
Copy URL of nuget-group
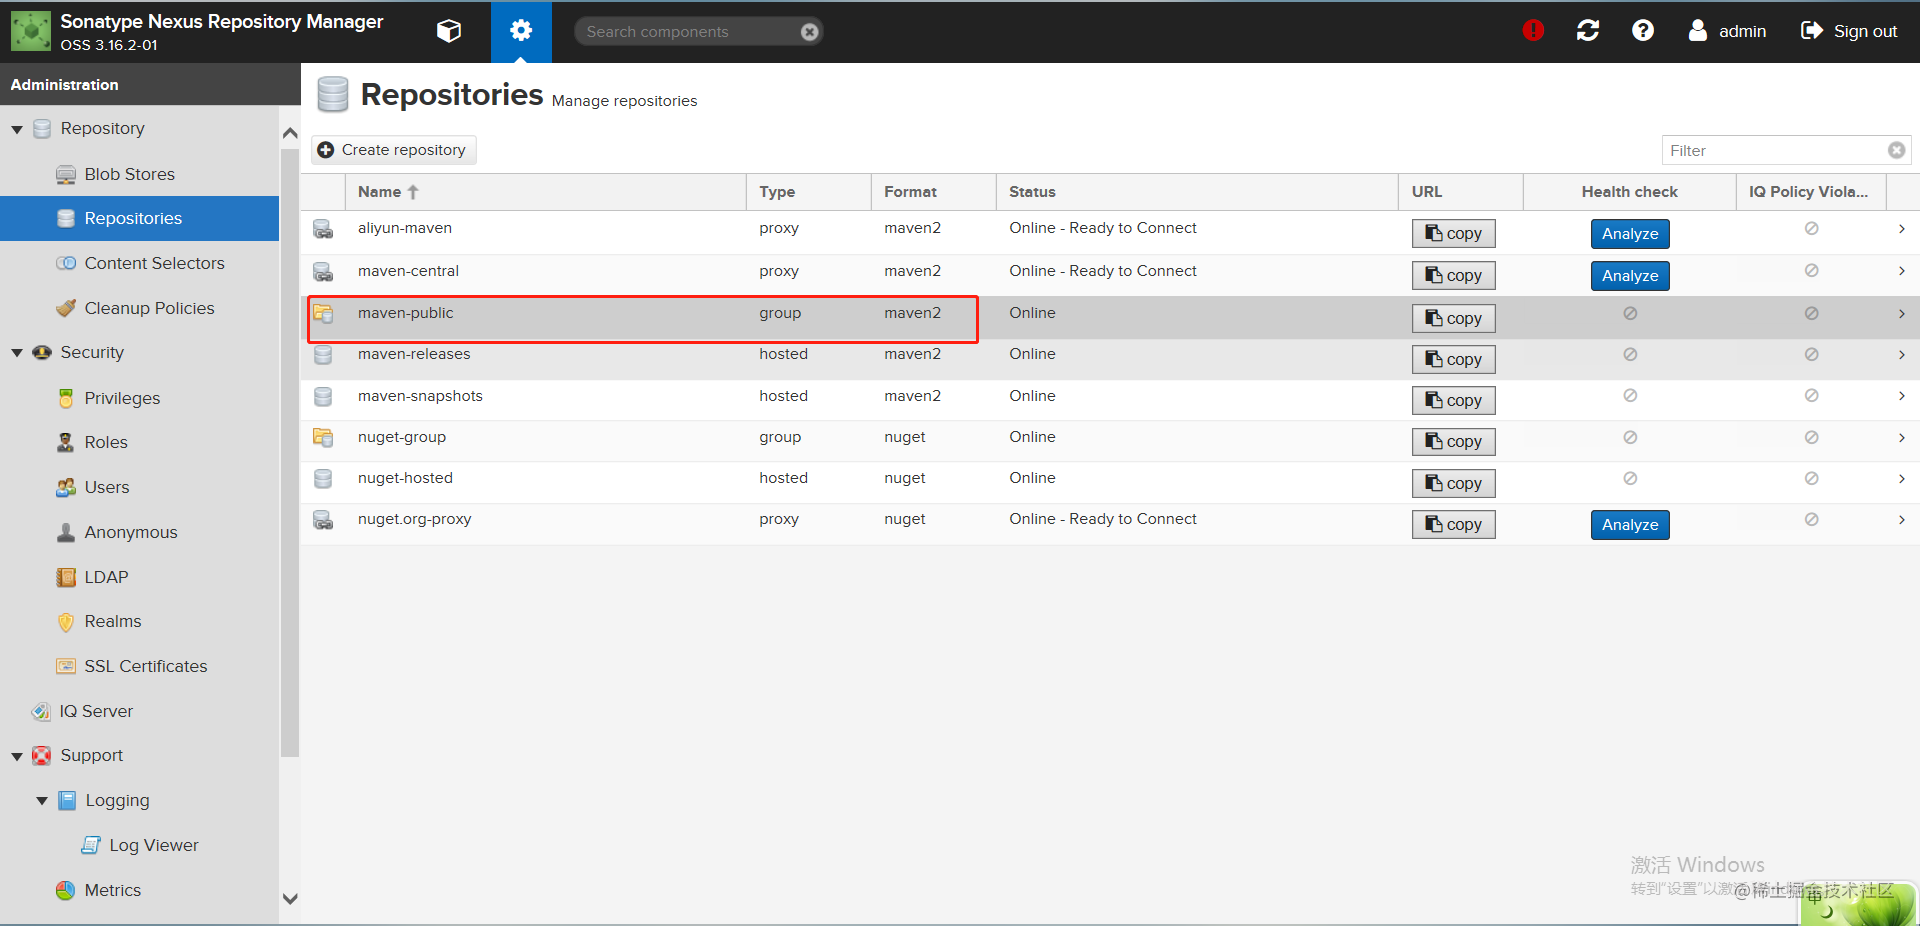[1453, 441]
